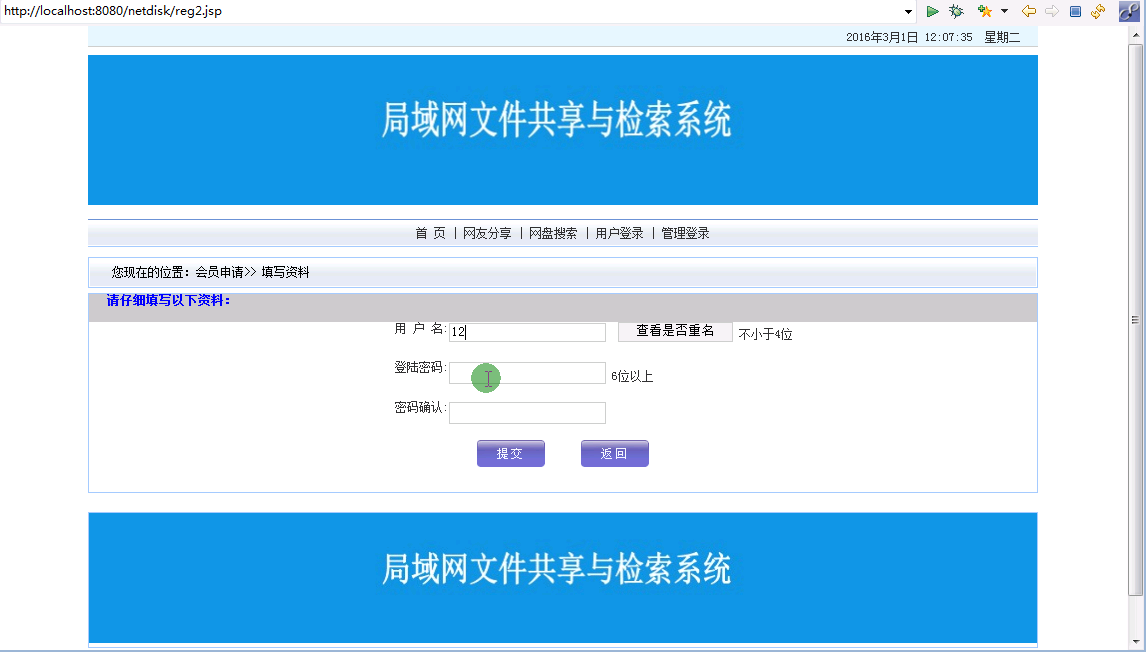Open the favorites dropdown arrow
This screenshot has height=652, width=1146.
pyautogui.click(x=1004, y=12)
